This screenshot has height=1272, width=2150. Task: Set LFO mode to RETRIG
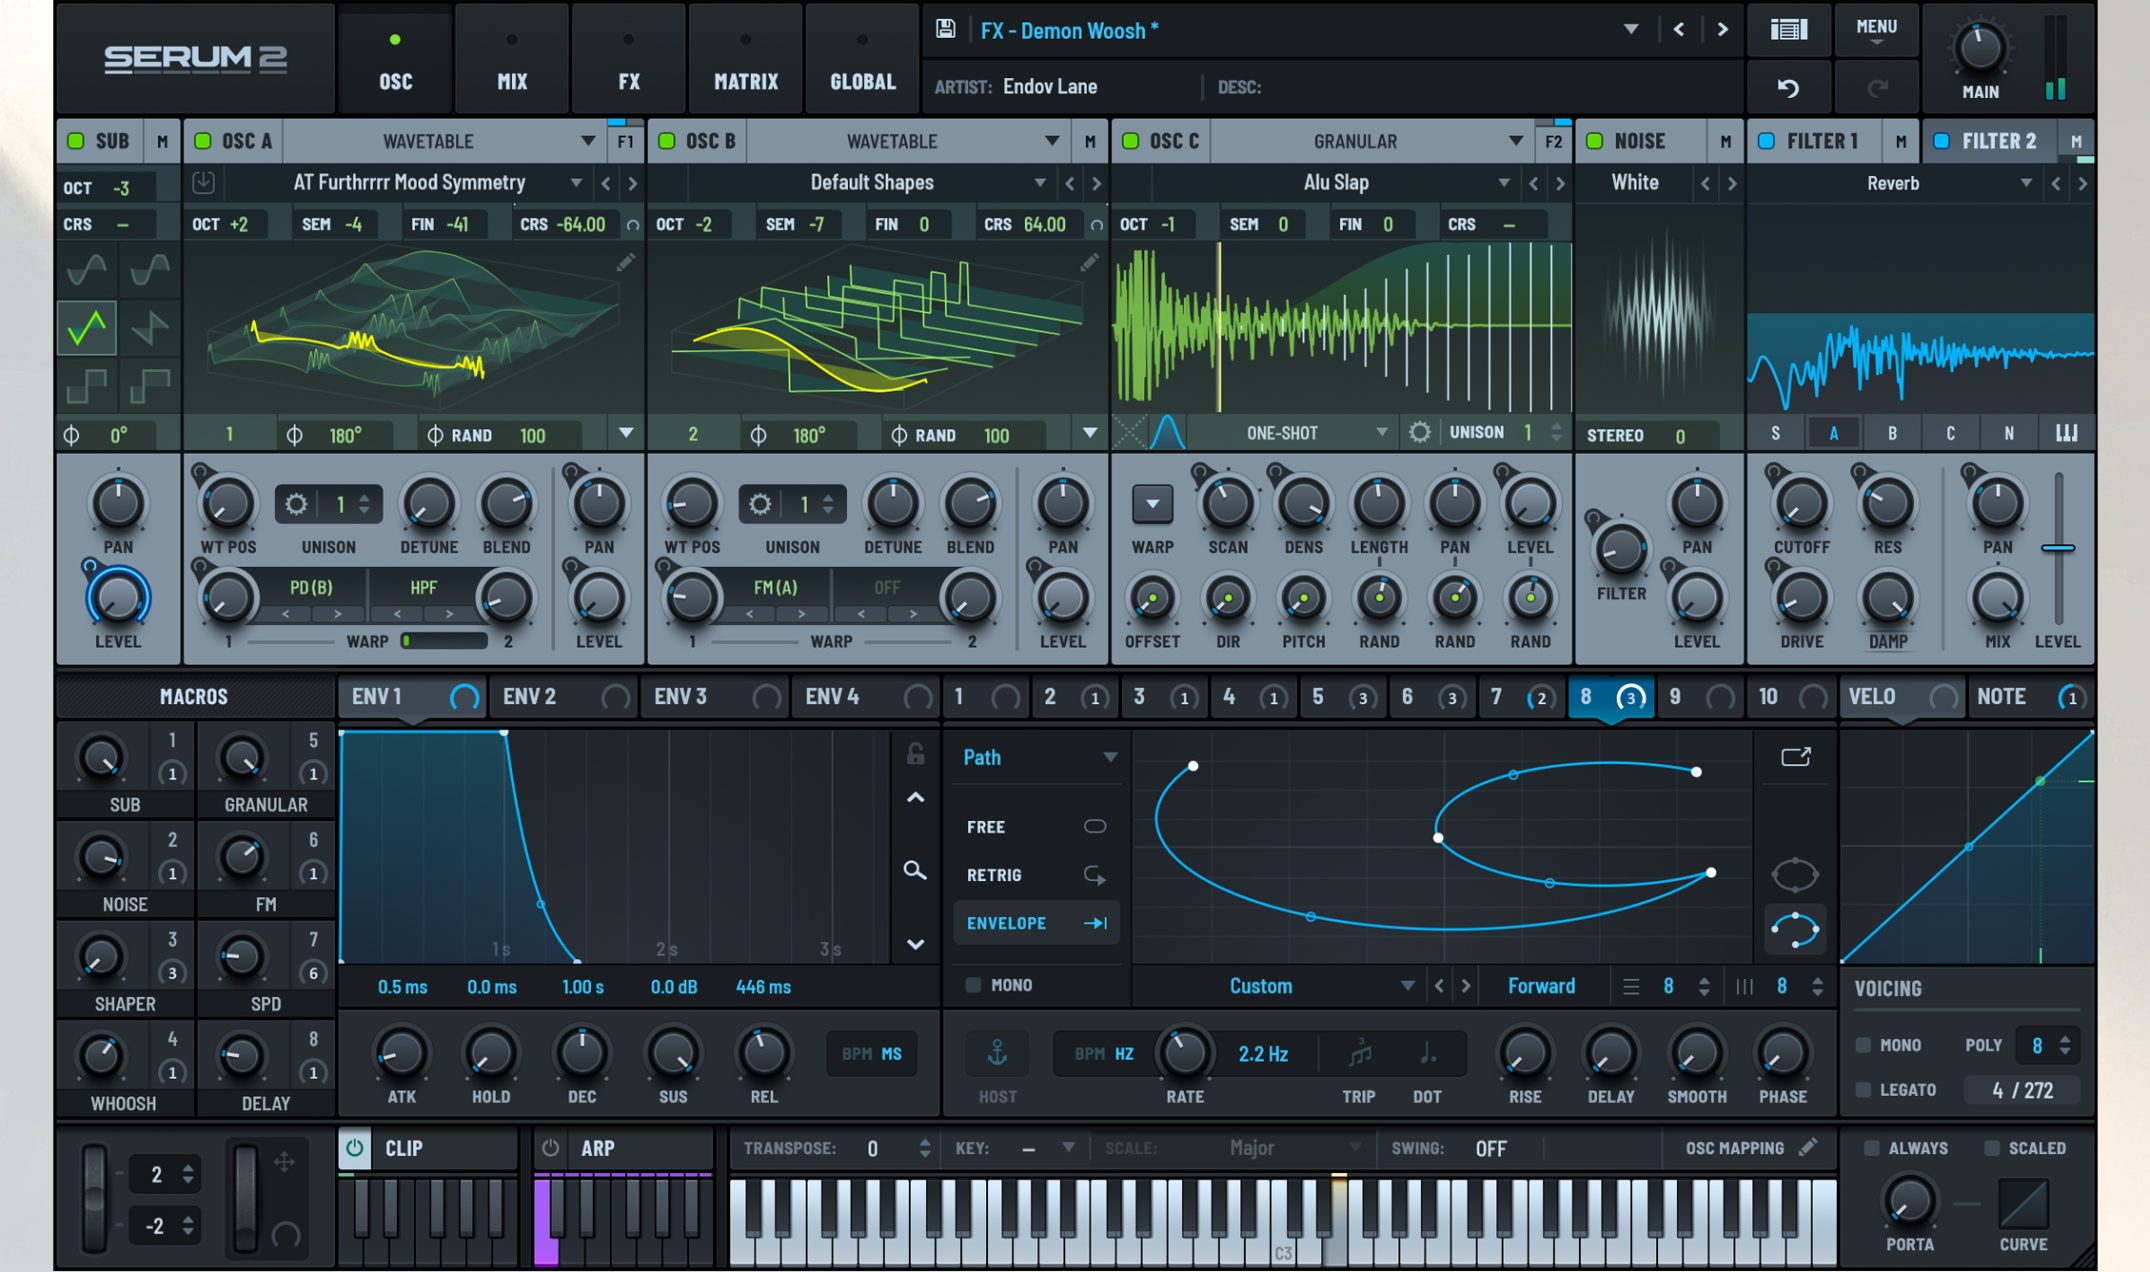(1036, 875)
